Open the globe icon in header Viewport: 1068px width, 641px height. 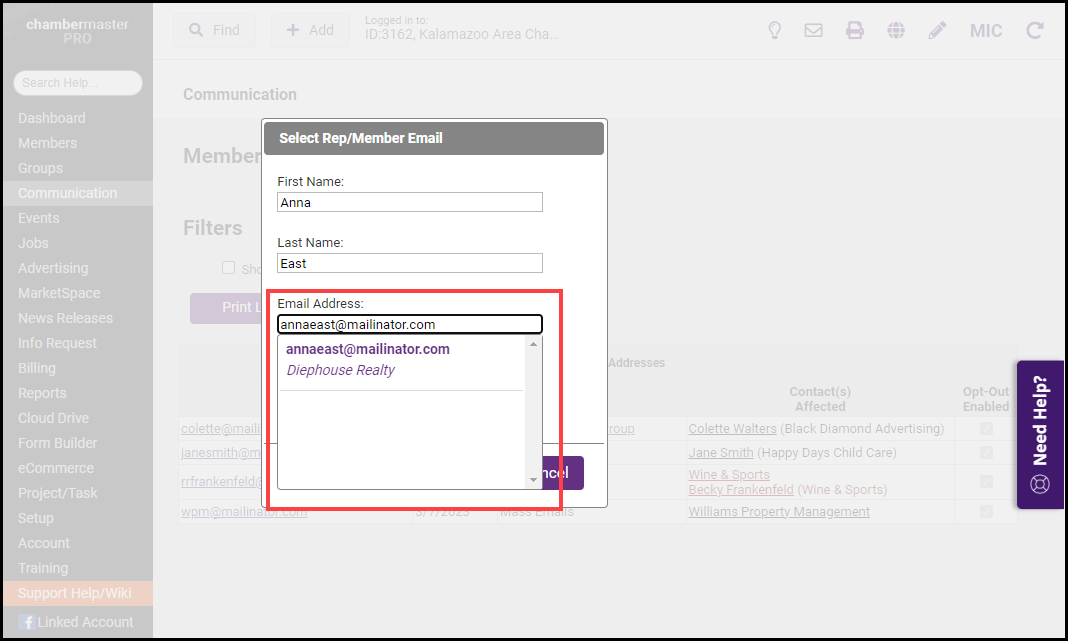point(896,30)
